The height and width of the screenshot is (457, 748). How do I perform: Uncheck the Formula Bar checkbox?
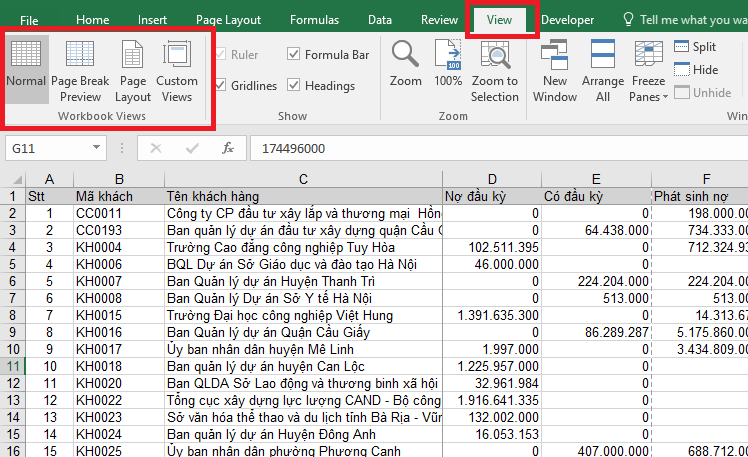click(293, 55)
